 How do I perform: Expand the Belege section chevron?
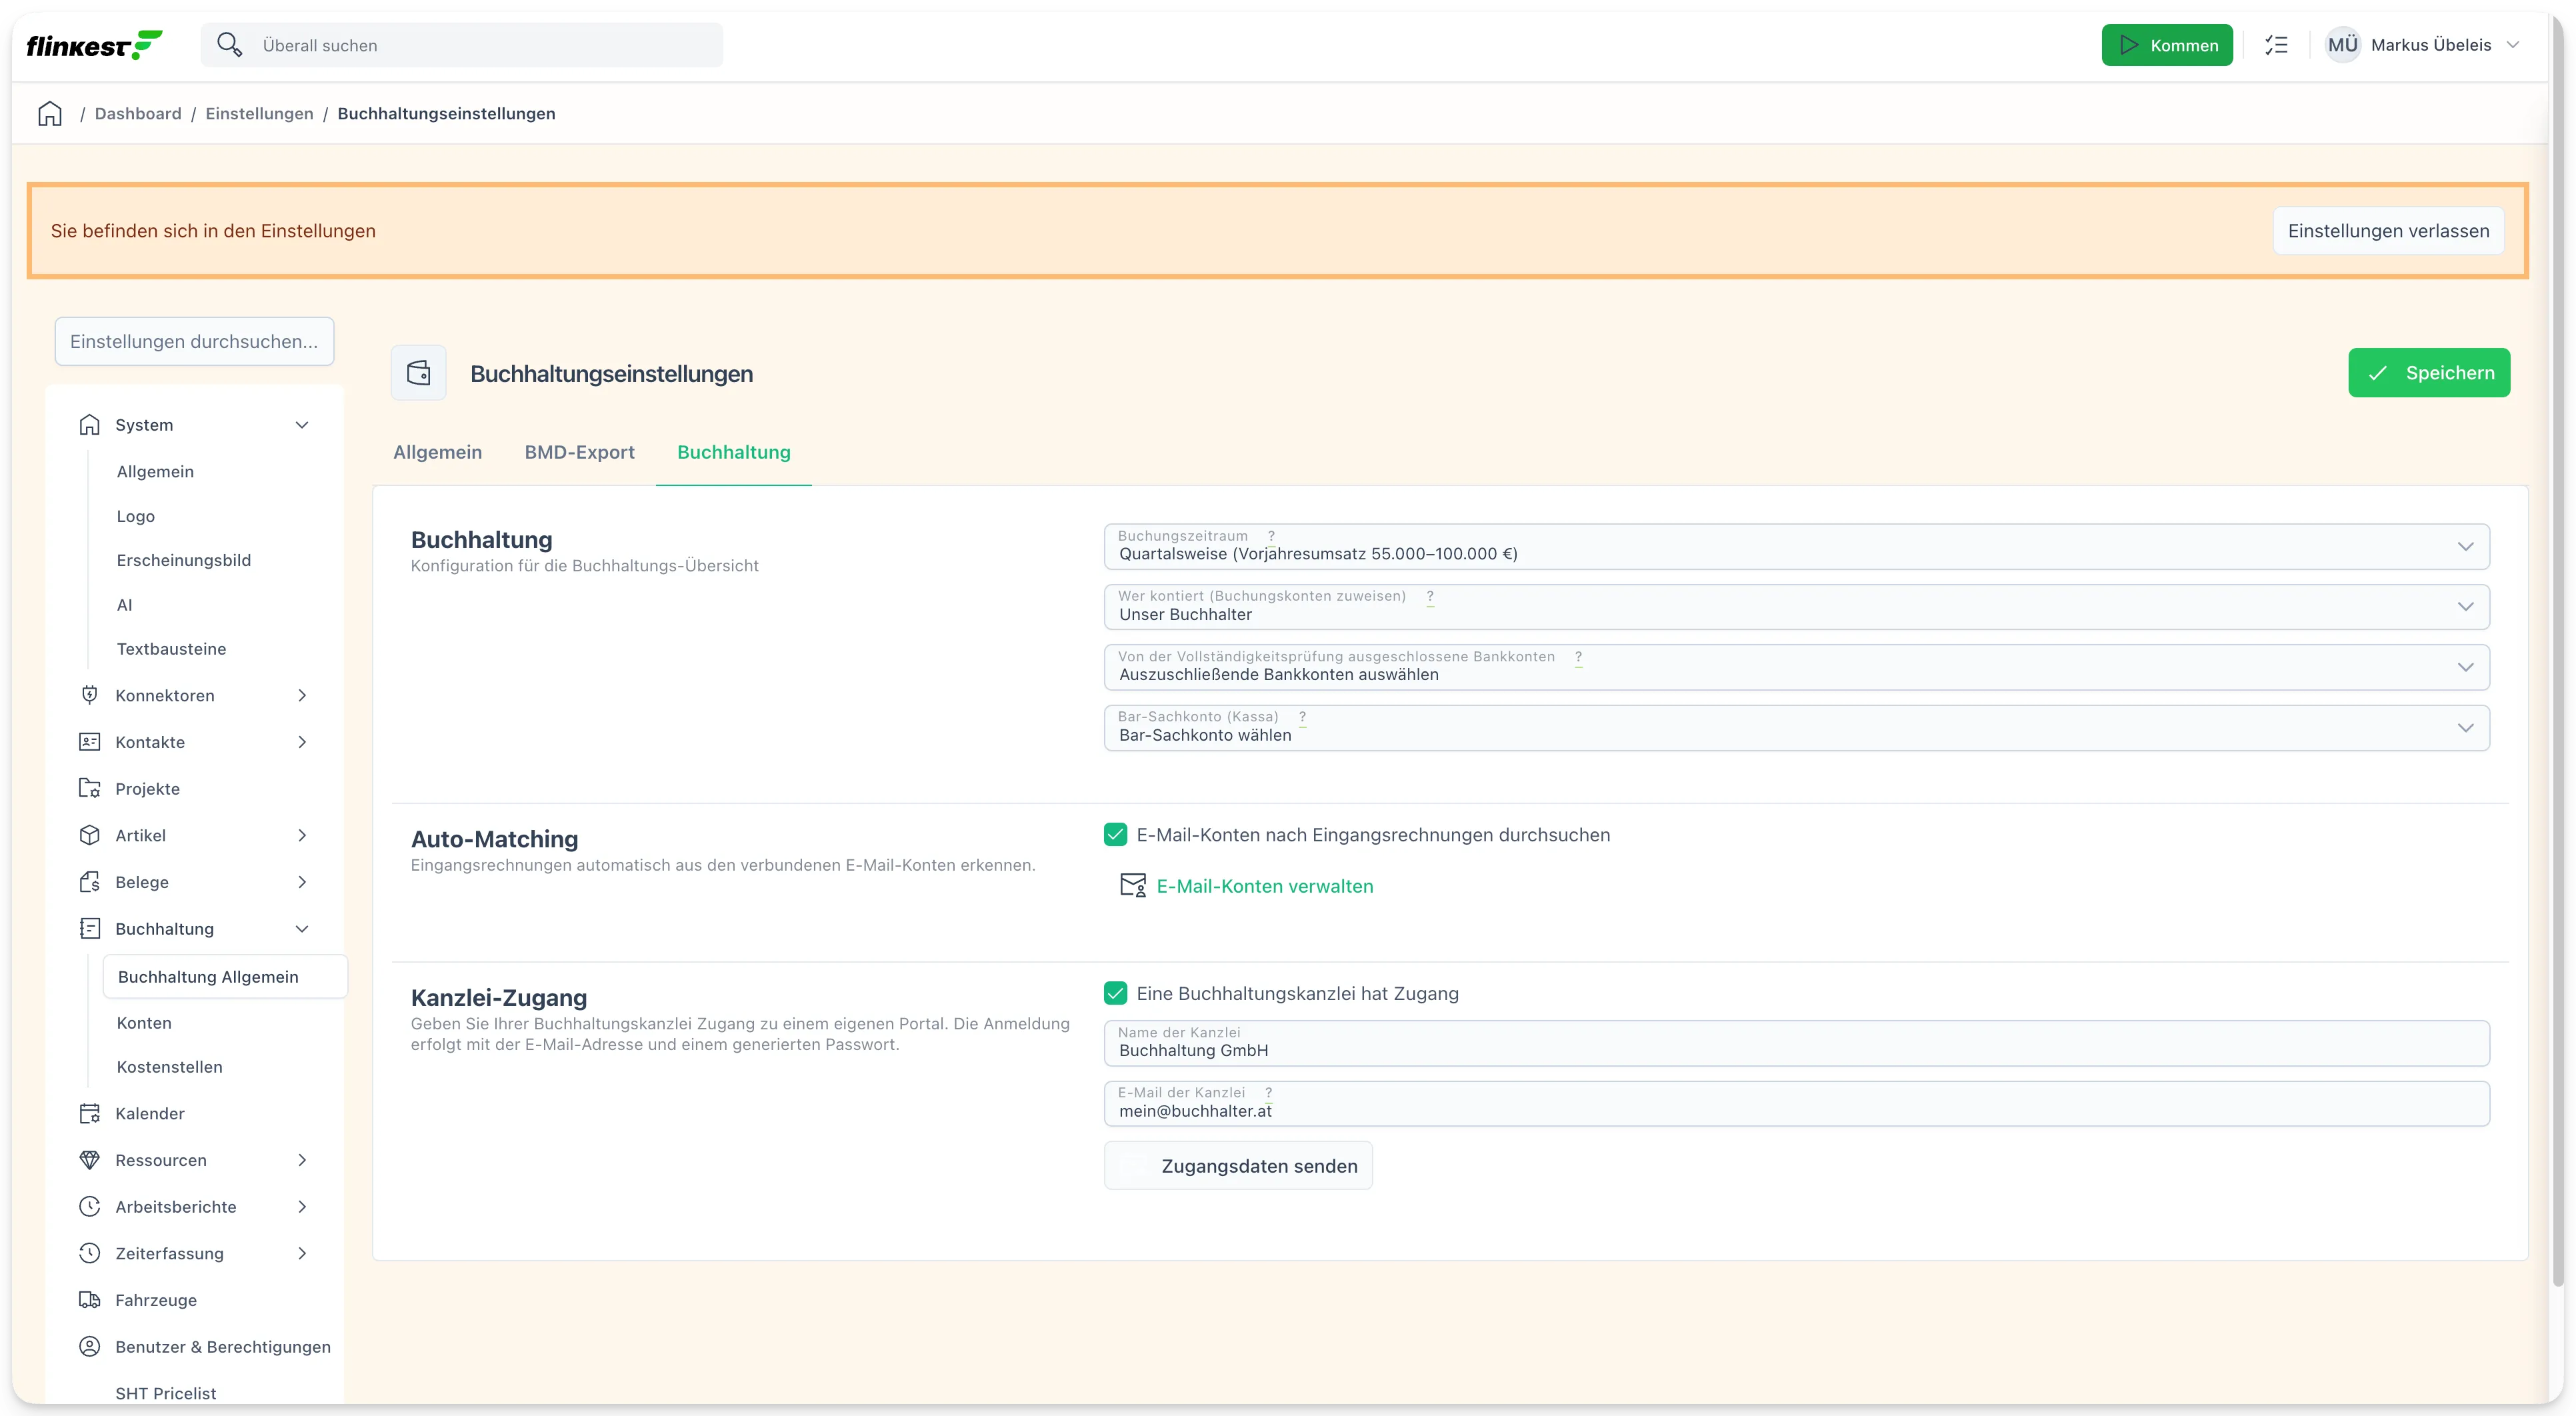[302, 882]
